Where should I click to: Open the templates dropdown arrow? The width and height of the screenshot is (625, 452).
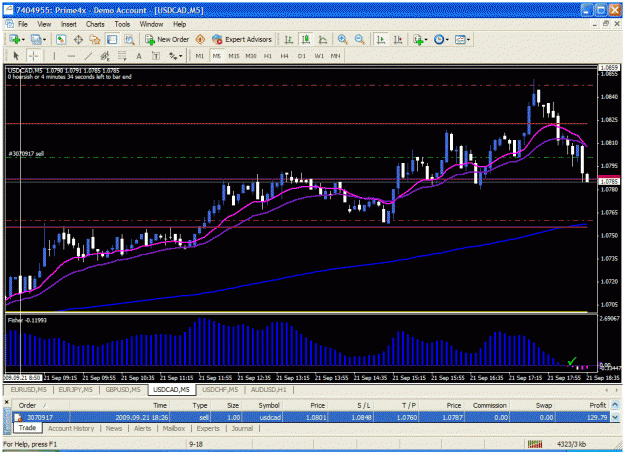tap(468, 39)
